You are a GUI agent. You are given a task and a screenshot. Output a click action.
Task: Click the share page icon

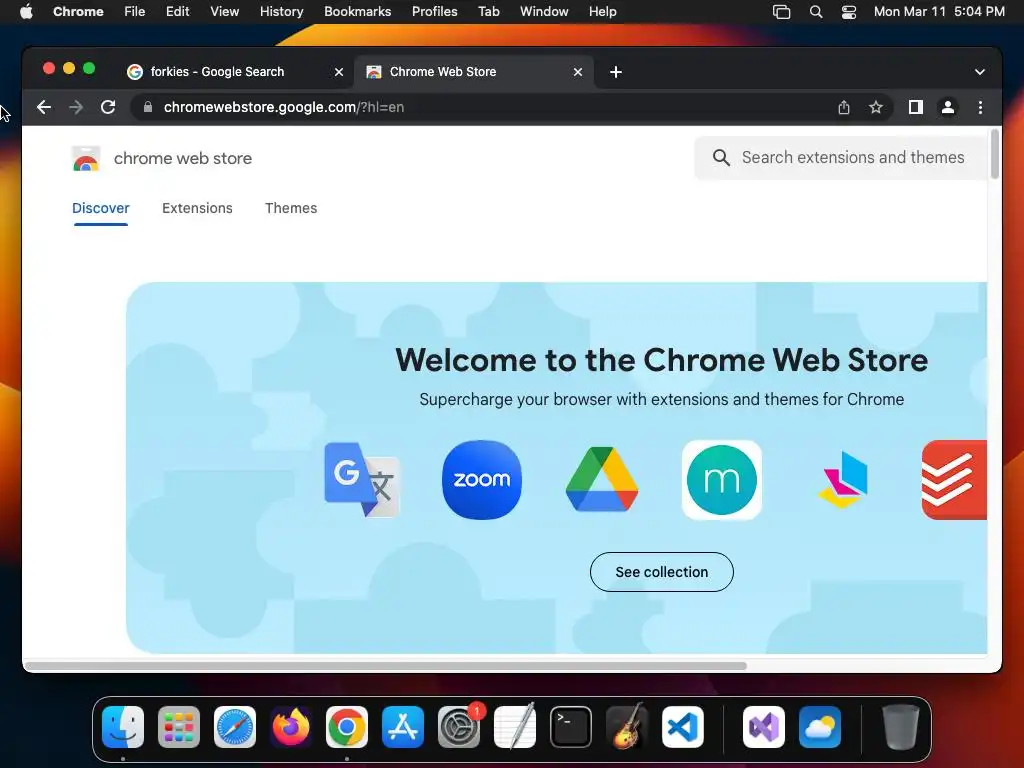pyautogui.click(x=844, y=107)
